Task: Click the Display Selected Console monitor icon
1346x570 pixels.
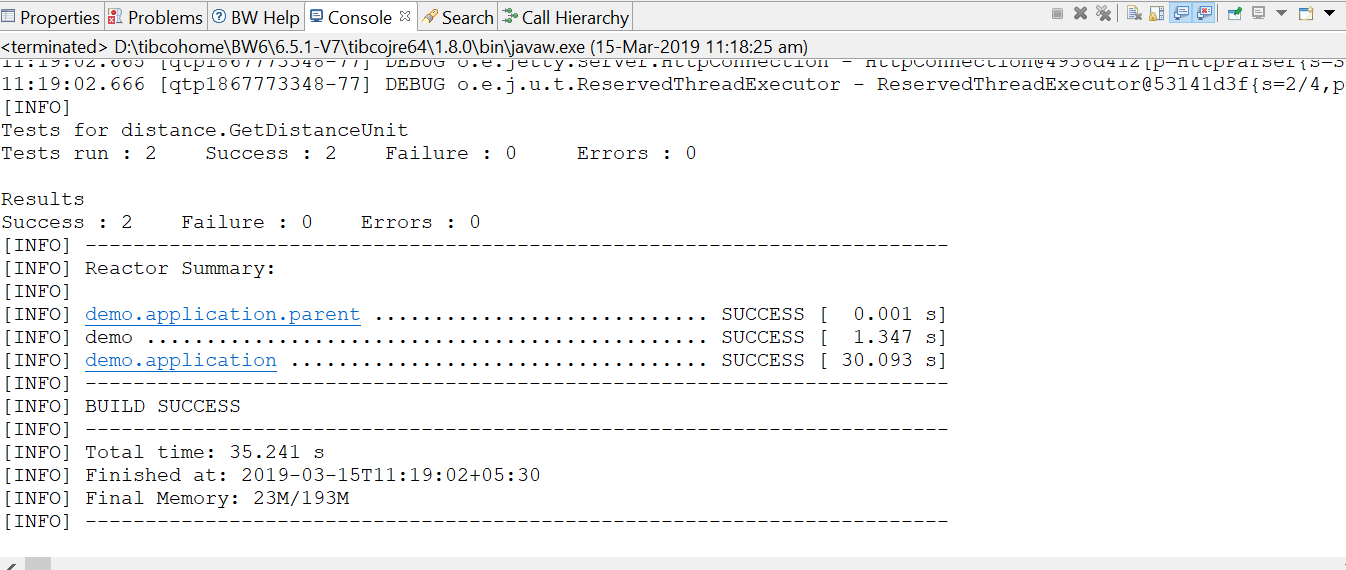Action: tap(1259, 13)
